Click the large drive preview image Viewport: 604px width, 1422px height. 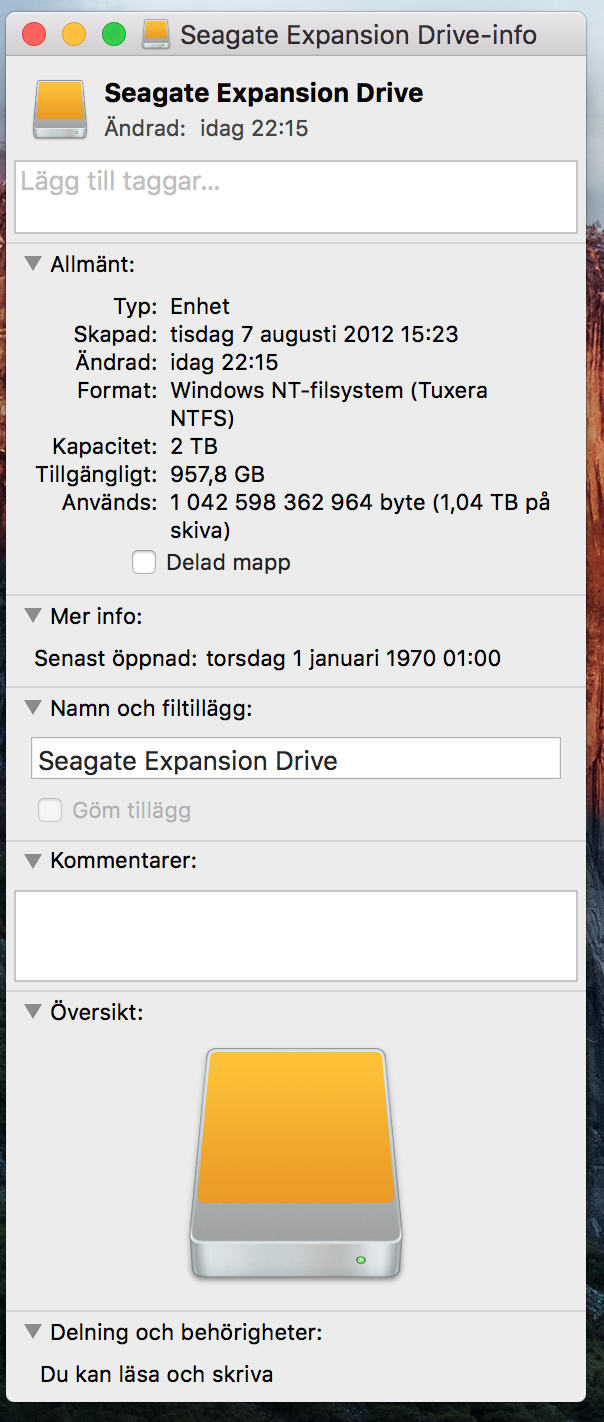click(295, 1163)
